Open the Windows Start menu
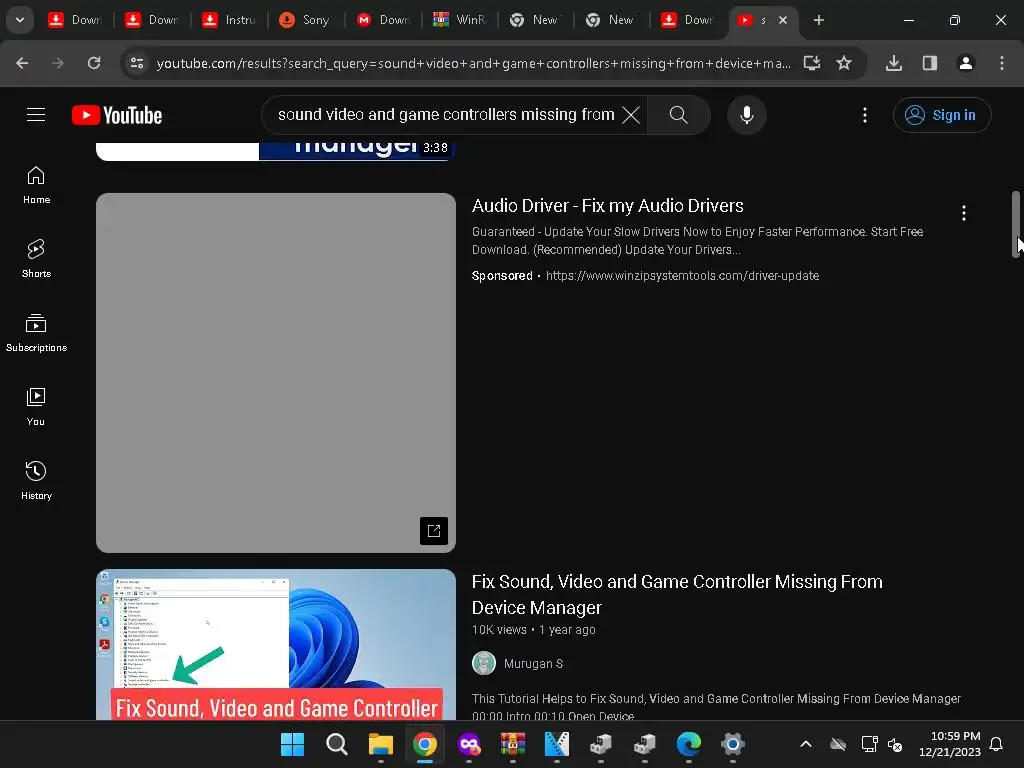 click(x=293, y=744)
